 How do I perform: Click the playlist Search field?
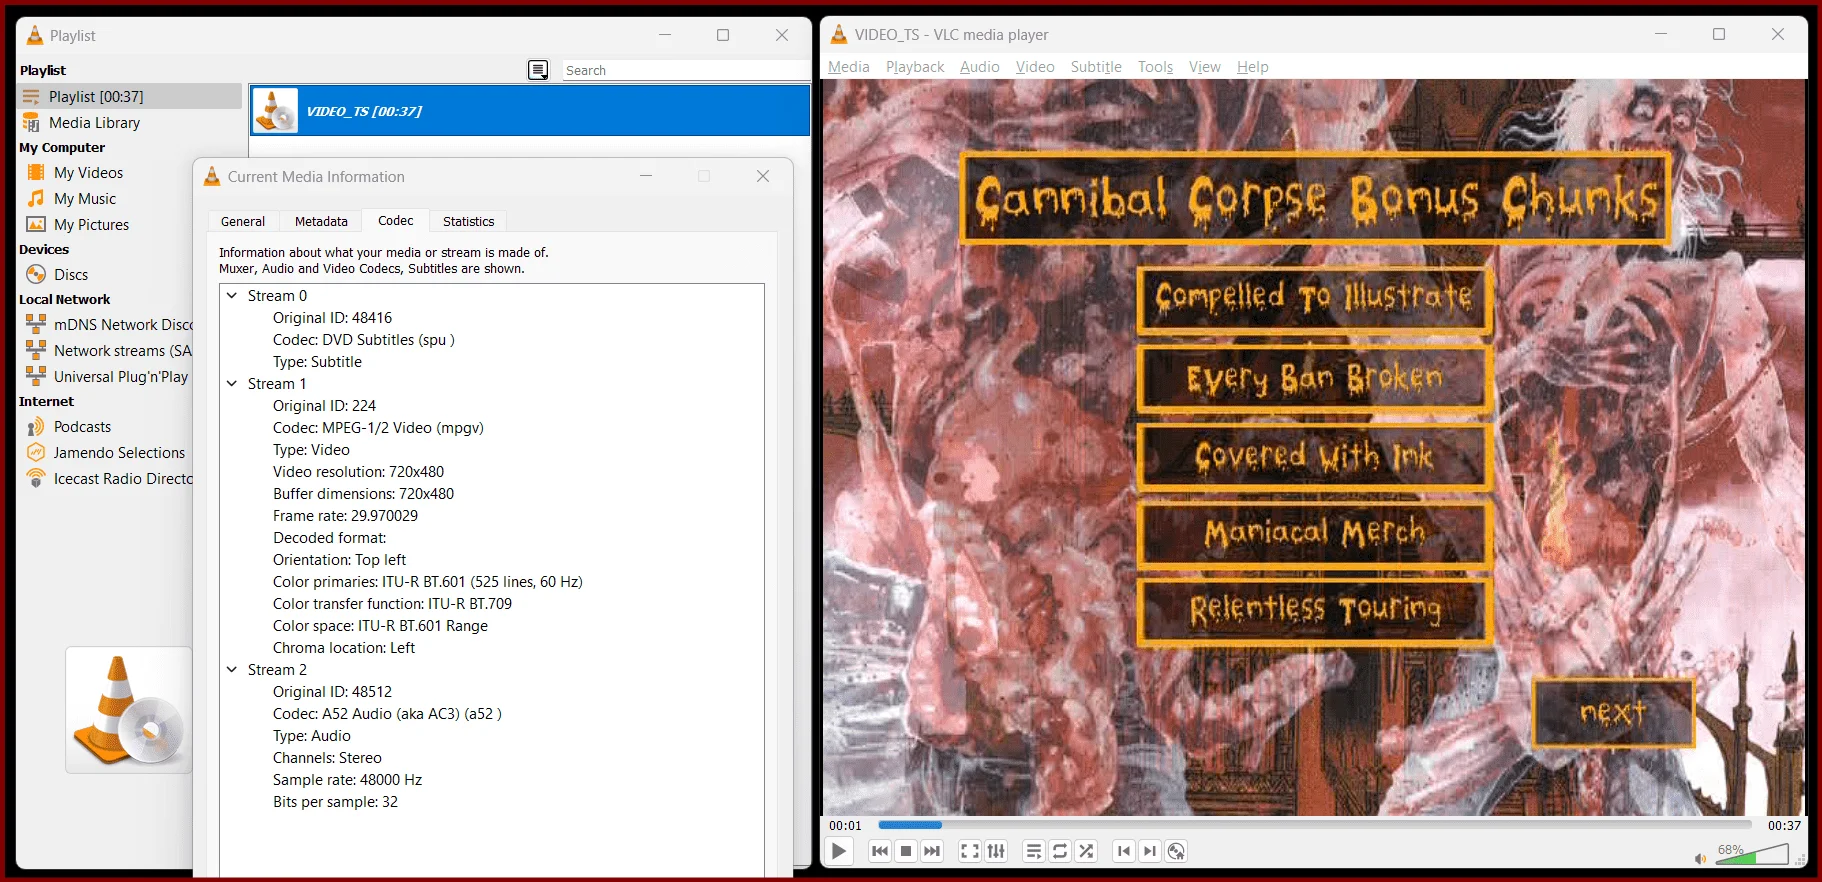pos(685,70)
